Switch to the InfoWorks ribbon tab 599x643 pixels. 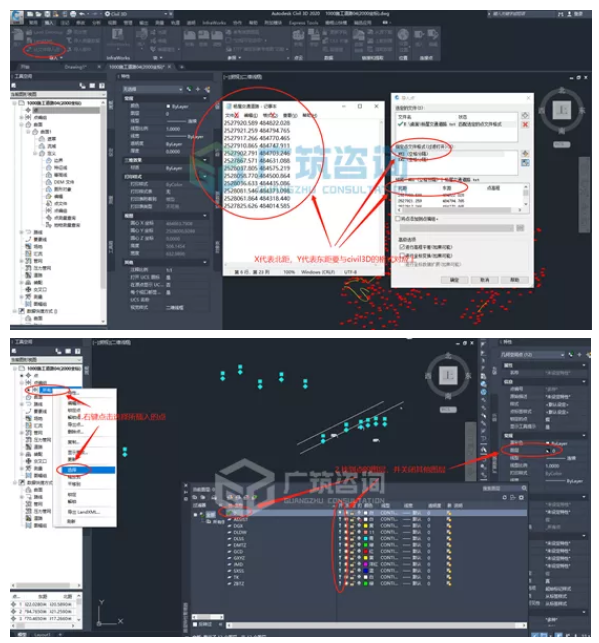(214, 23)
